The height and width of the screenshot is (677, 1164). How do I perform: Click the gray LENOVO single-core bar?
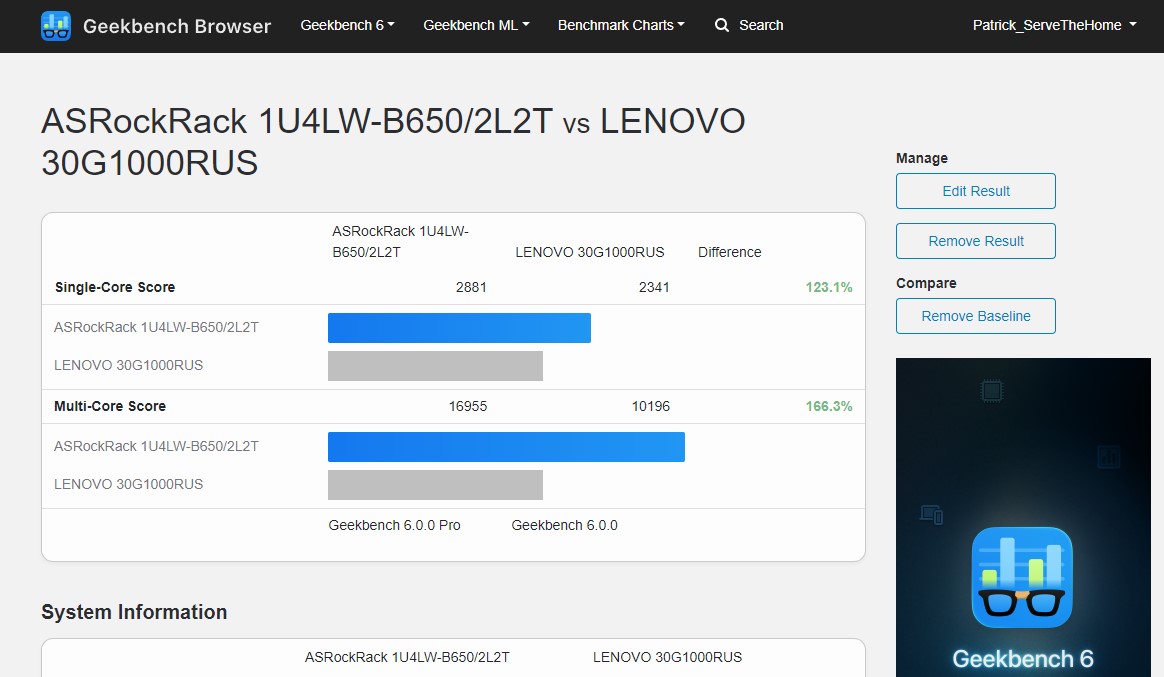435,366
